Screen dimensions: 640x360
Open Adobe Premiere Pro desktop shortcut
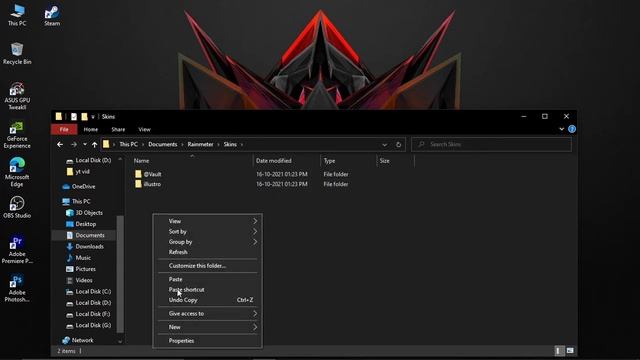click(x=17, y=249)
